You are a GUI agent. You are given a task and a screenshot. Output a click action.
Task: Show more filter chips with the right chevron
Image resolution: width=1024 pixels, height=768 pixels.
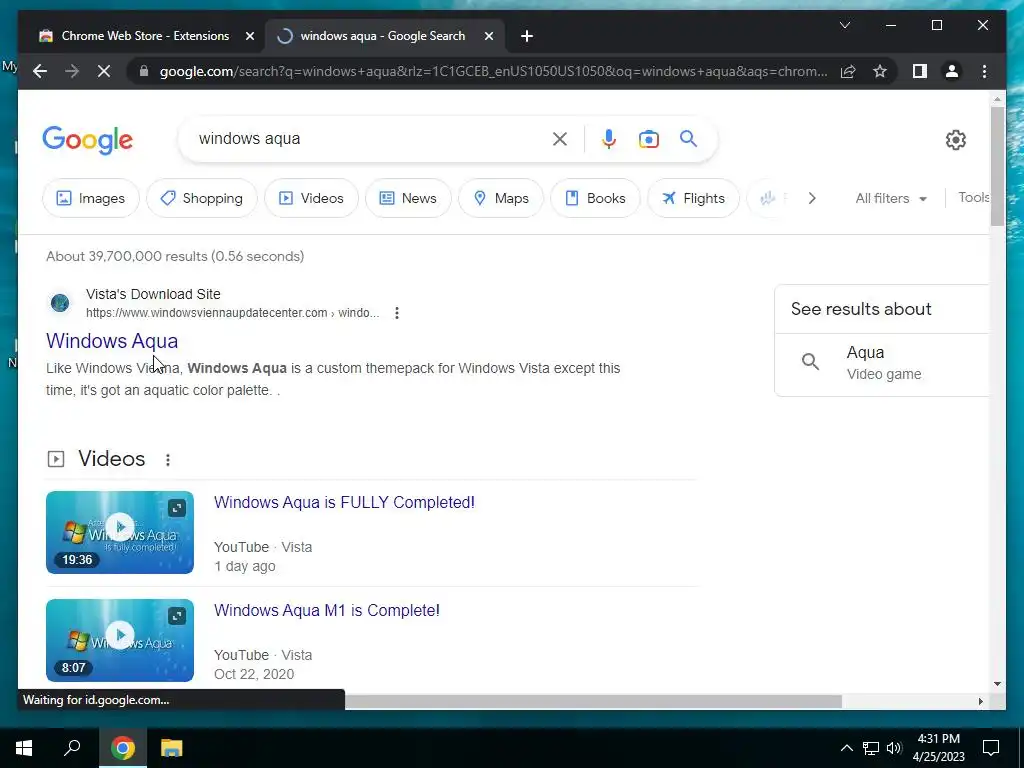tap(812, 199)
